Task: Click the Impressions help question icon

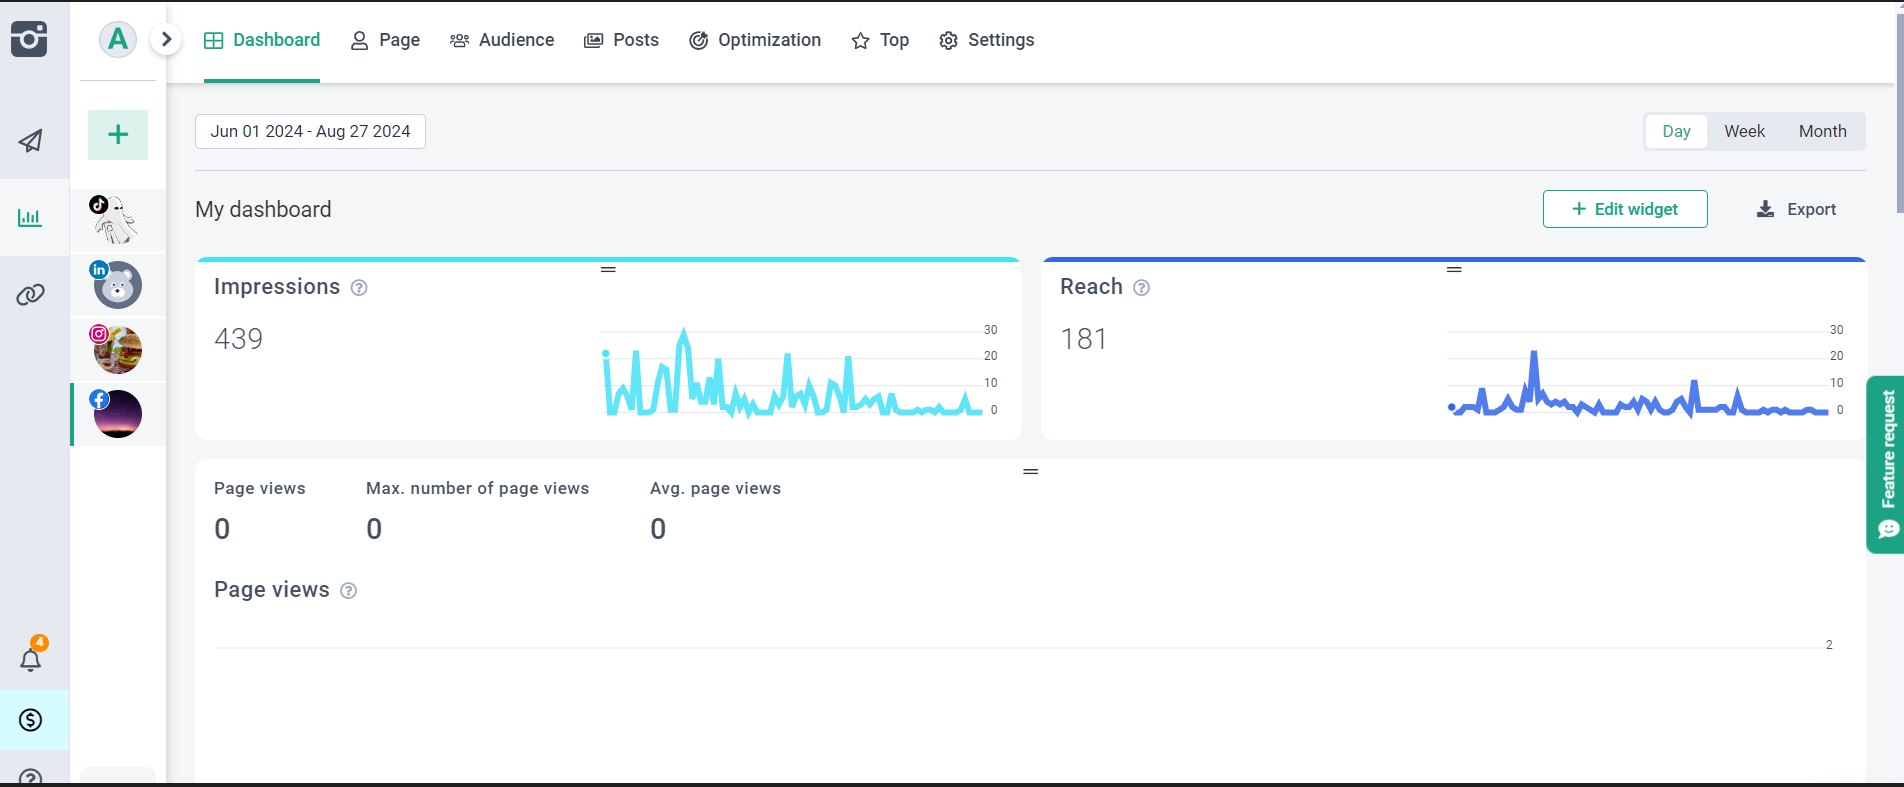Action: pos(359,288)
